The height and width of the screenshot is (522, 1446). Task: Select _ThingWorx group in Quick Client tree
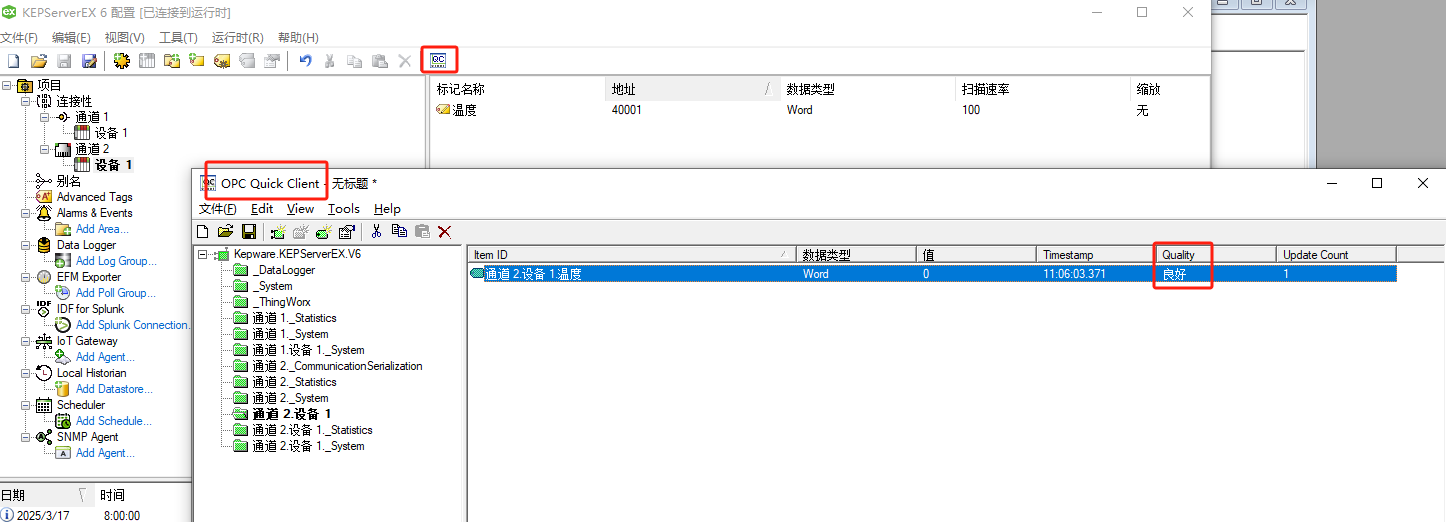coord(282,302)
